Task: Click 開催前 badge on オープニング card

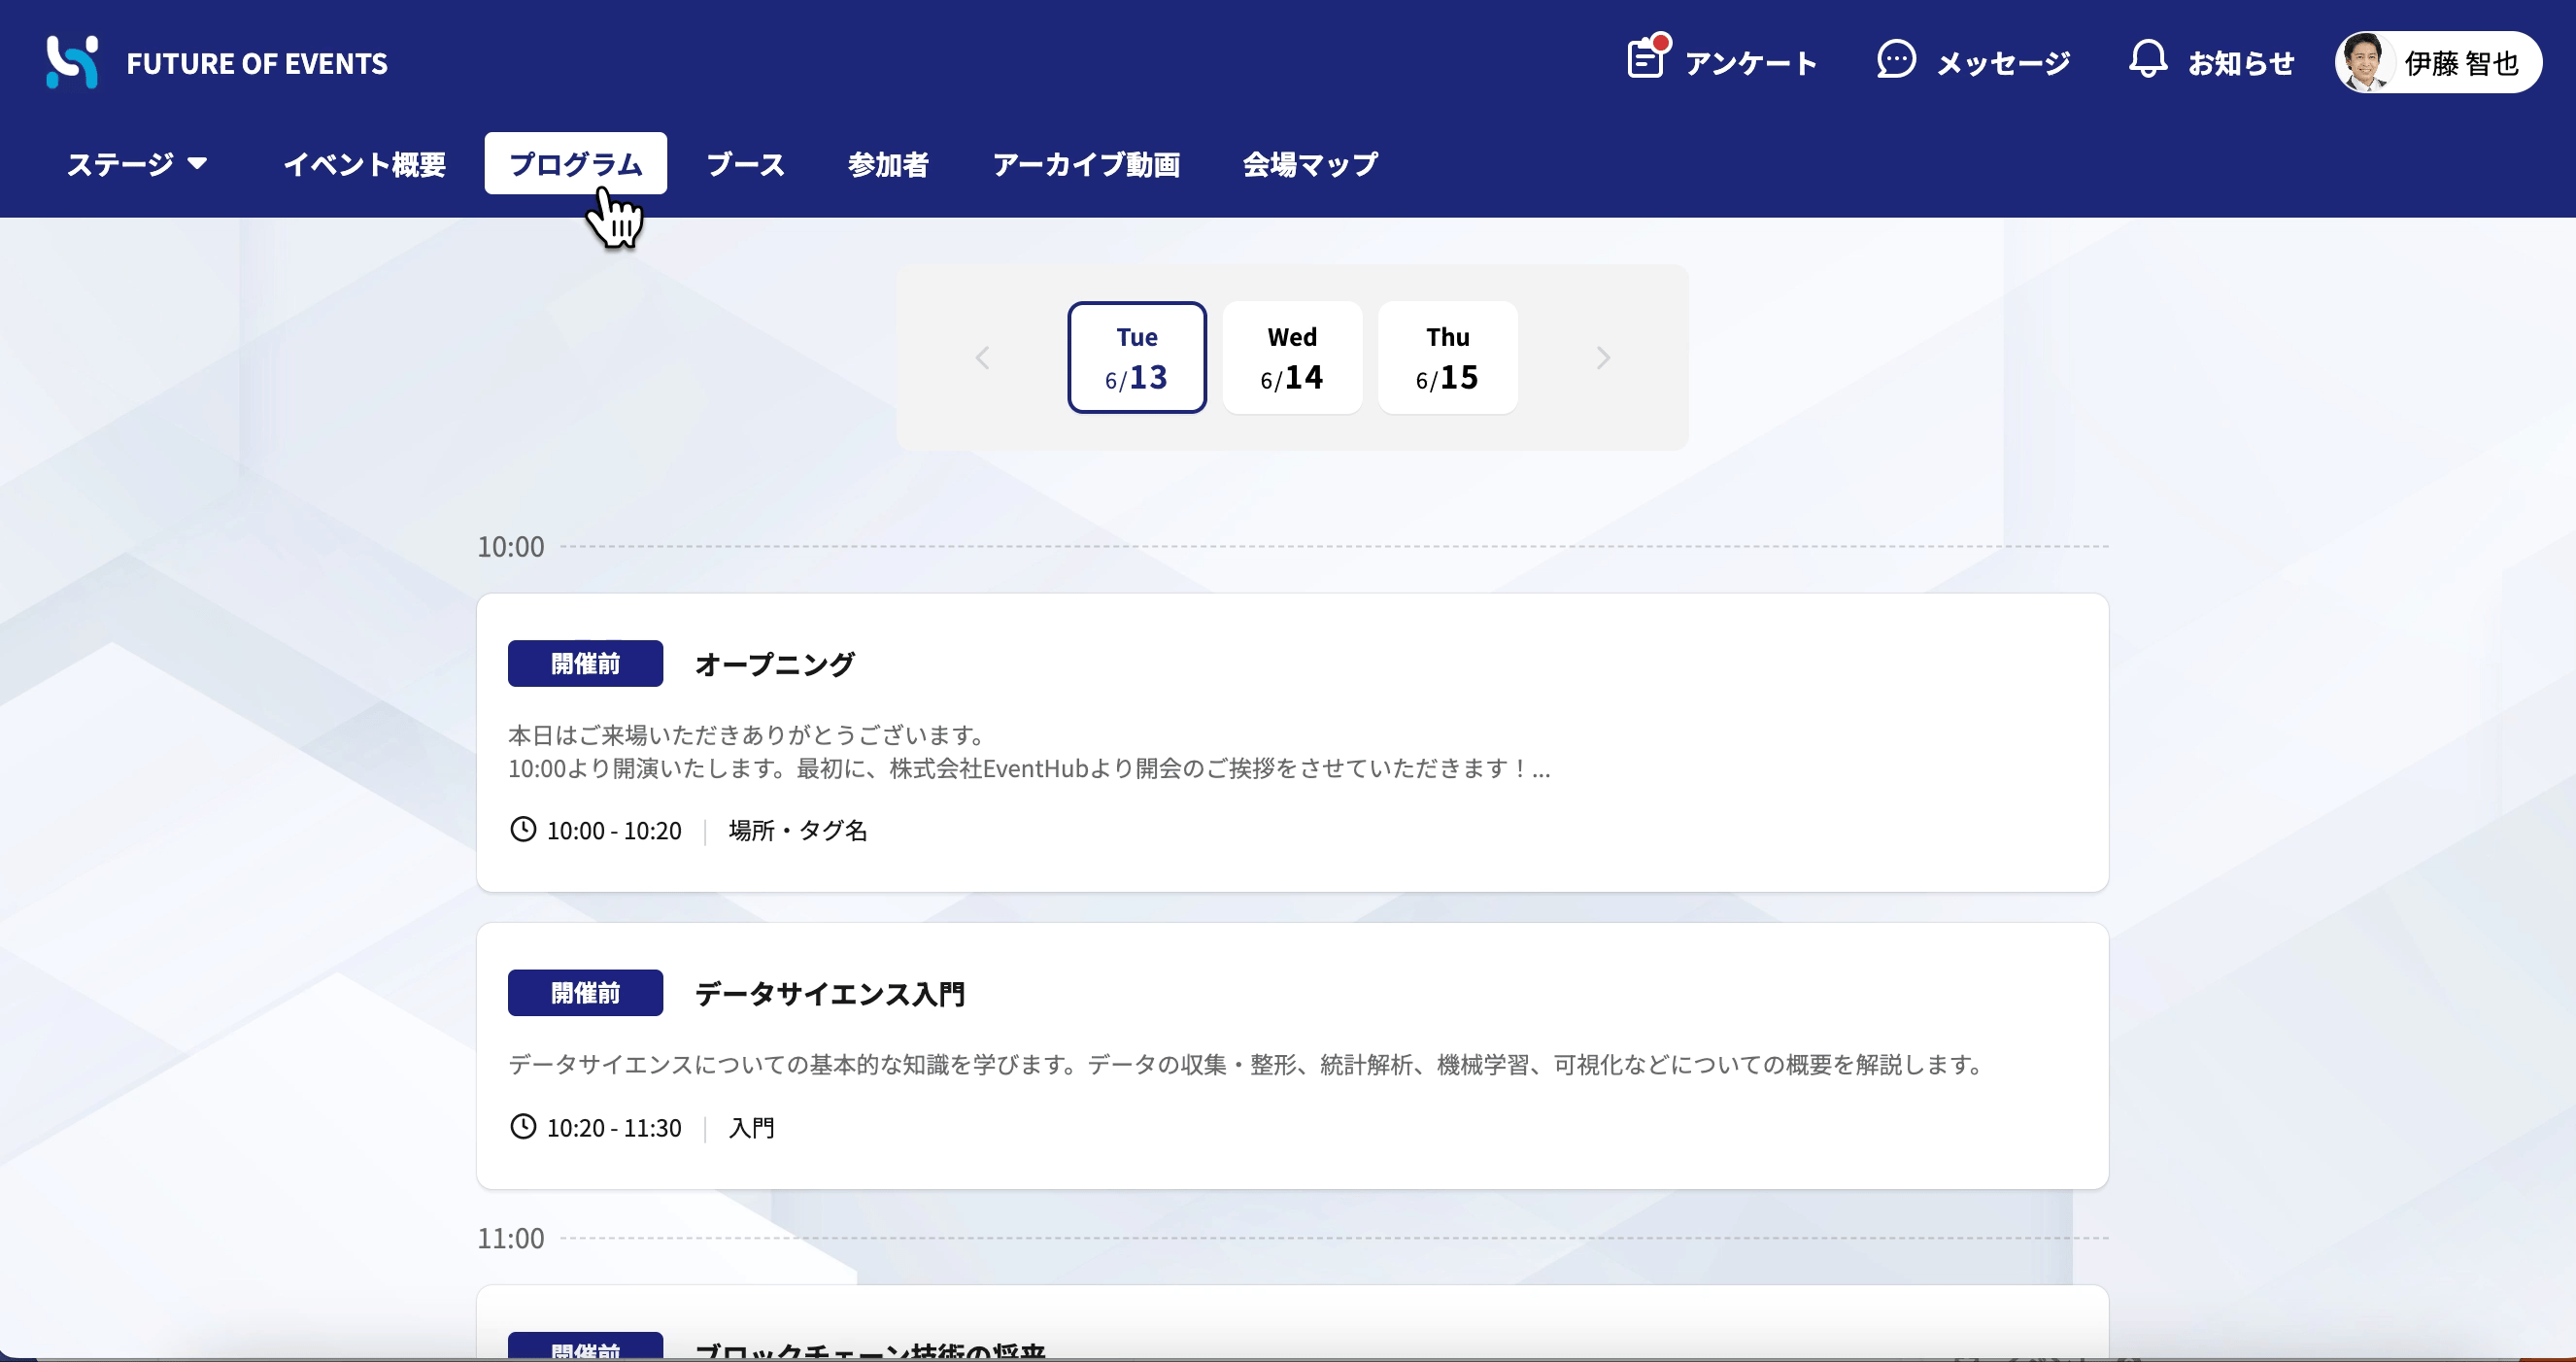Action: [585, 663]
